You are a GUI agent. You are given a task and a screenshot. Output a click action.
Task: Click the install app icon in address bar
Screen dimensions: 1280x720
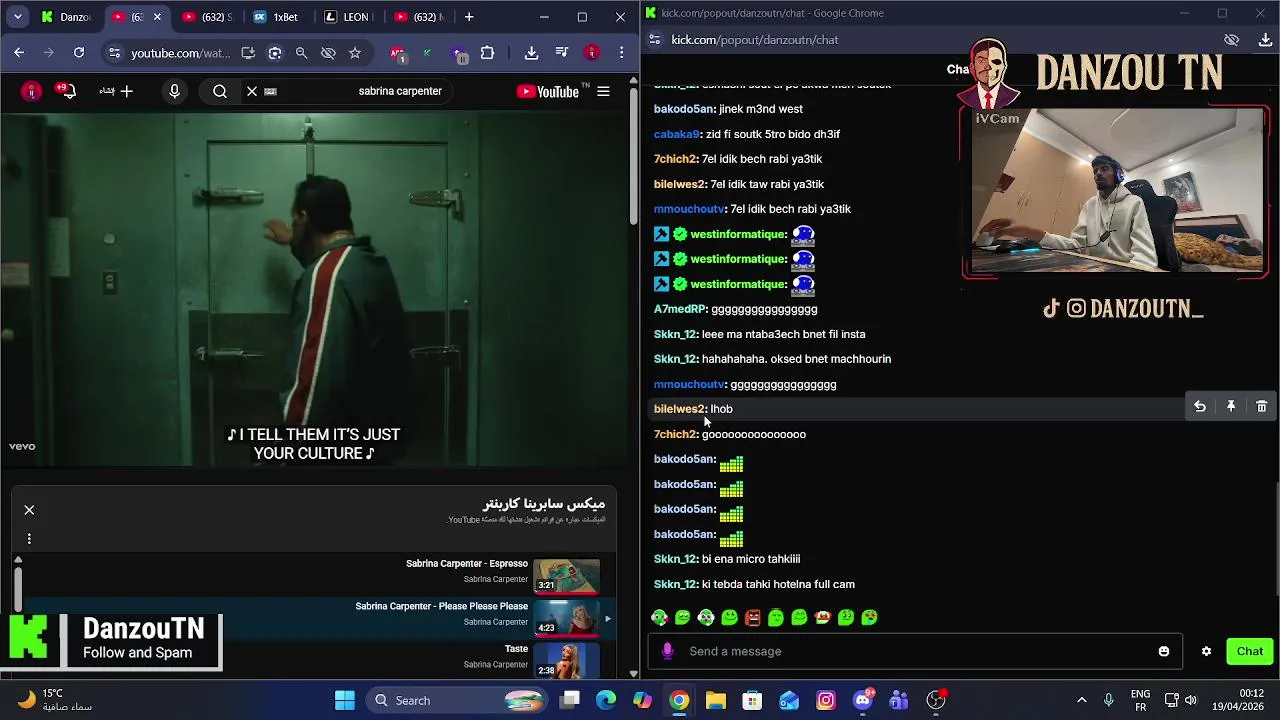click(x=248, y=53)
